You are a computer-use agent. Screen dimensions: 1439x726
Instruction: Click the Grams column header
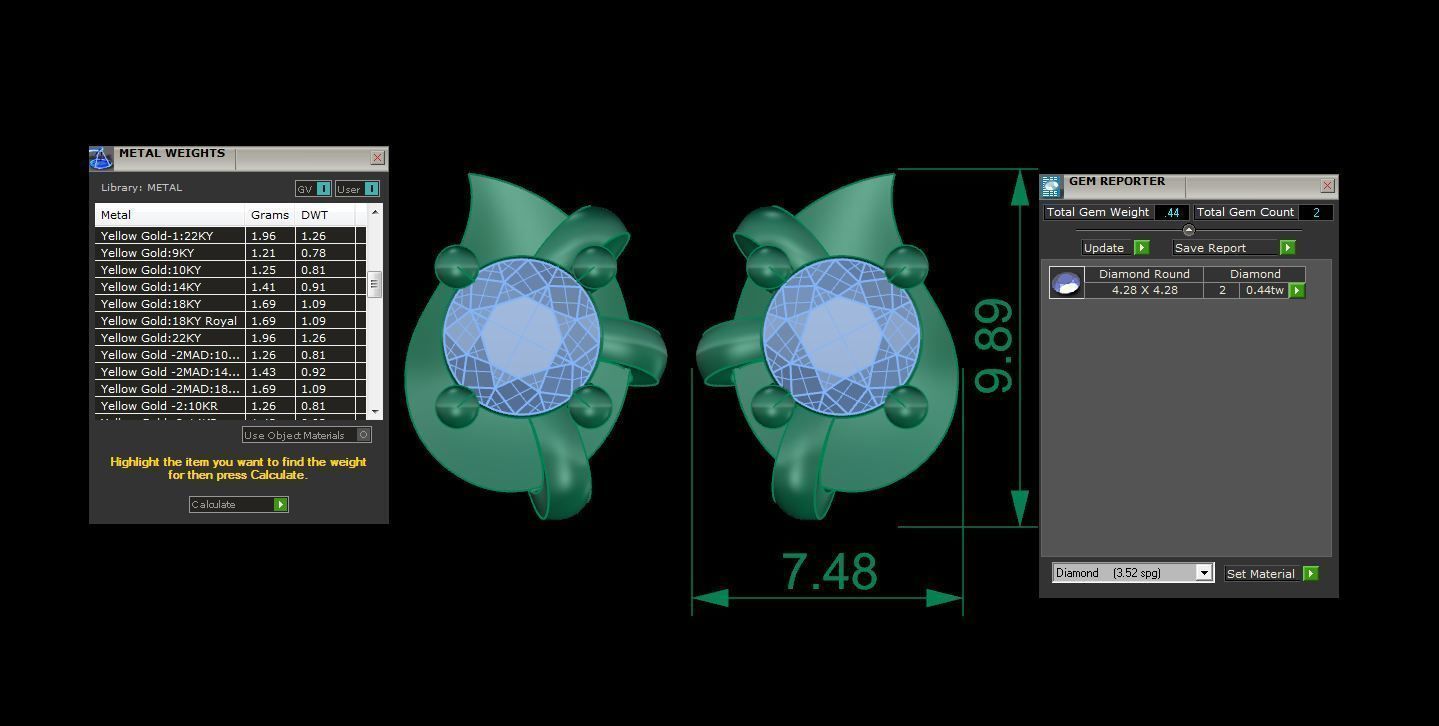point(270,215)
